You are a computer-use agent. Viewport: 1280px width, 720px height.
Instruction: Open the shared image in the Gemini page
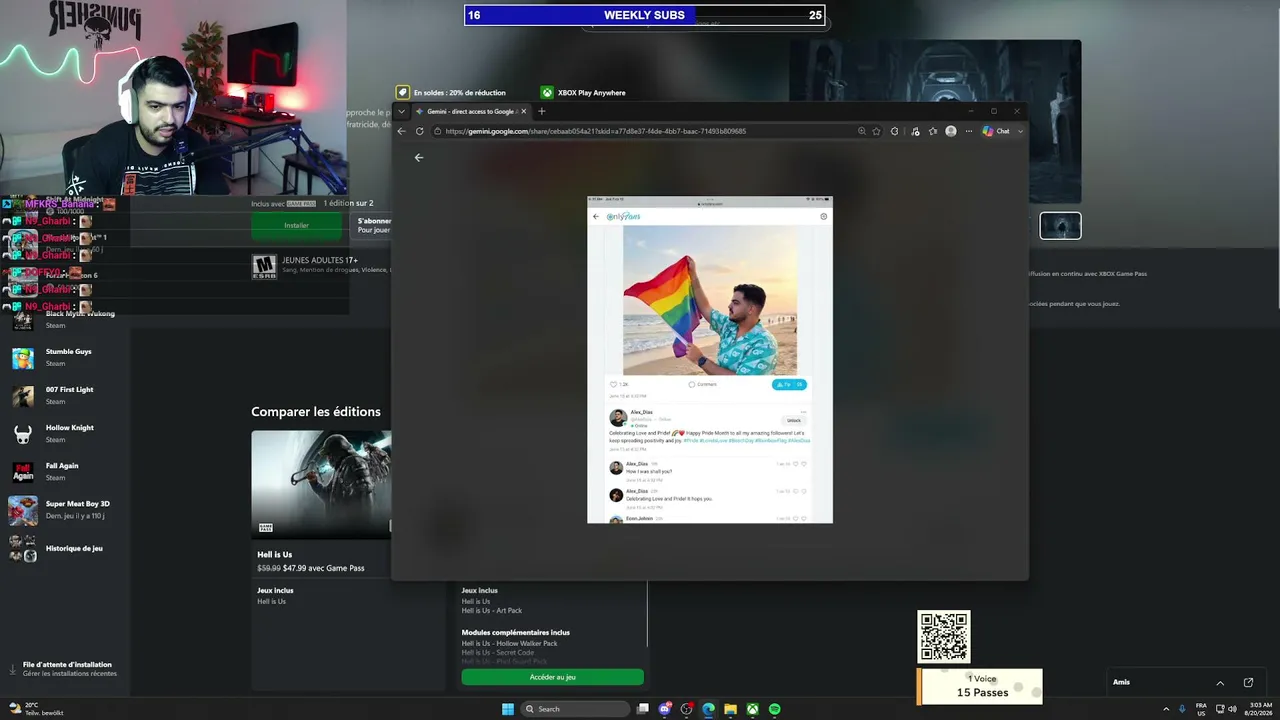pyautogui.click(x=710, y=360)
